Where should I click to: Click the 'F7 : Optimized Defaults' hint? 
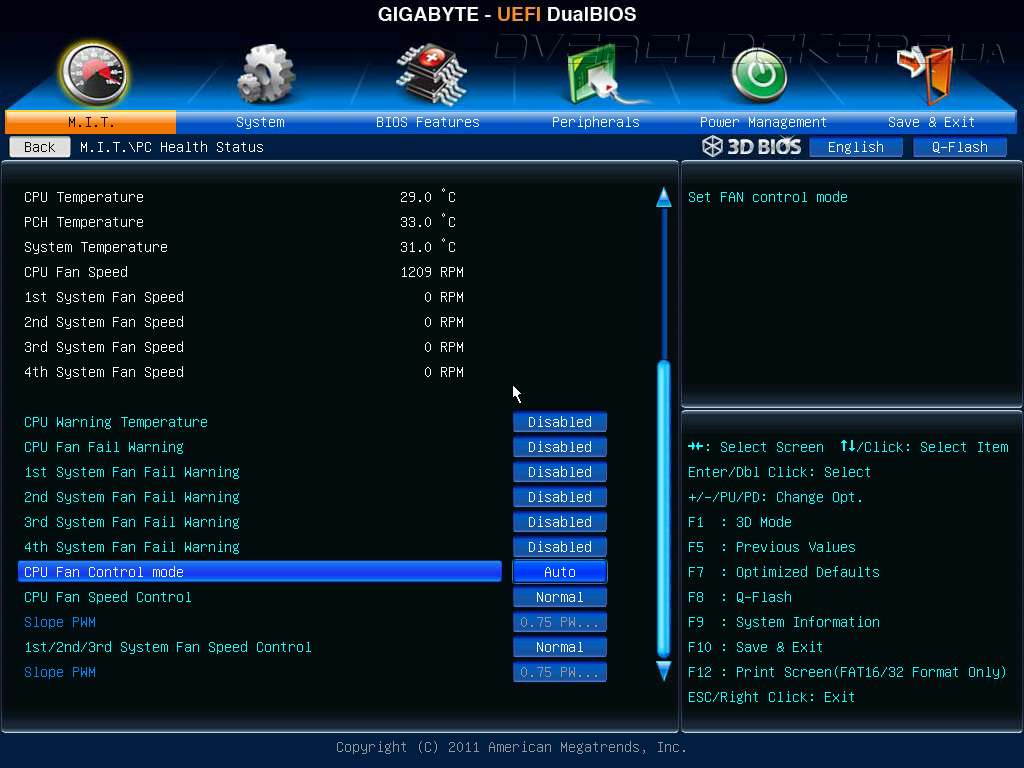point(784,572)
